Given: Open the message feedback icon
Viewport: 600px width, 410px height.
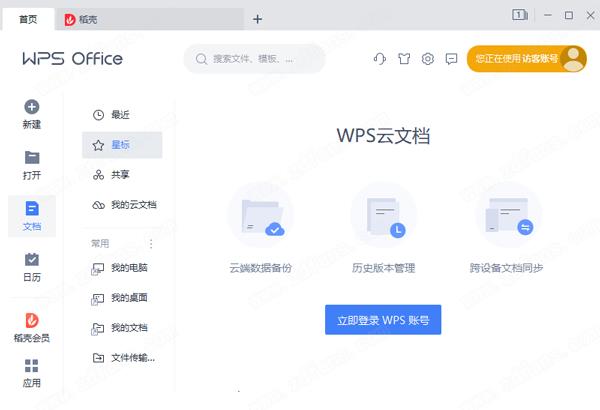Looking at the screenshot, I should pos(452,59).
